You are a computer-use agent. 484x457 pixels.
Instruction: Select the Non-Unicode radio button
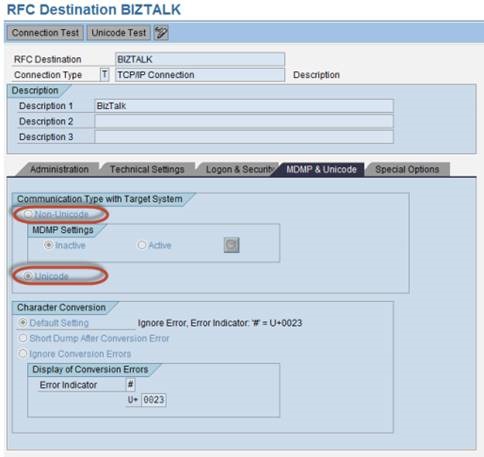pos(28,214)
